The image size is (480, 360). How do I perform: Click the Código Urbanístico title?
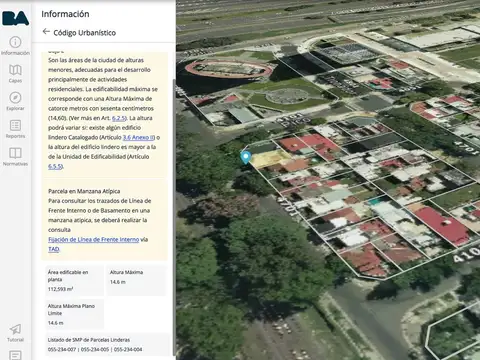coord(85,33)
